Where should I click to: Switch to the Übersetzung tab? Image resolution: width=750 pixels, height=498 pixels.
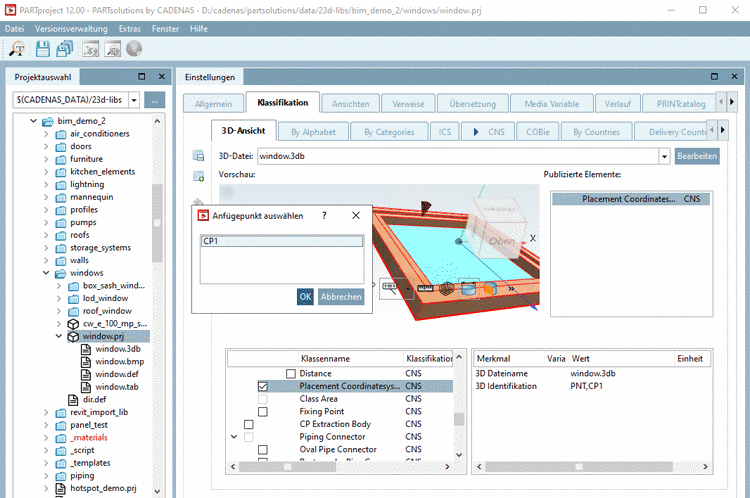pyautogui.click(x=473, y=104)
